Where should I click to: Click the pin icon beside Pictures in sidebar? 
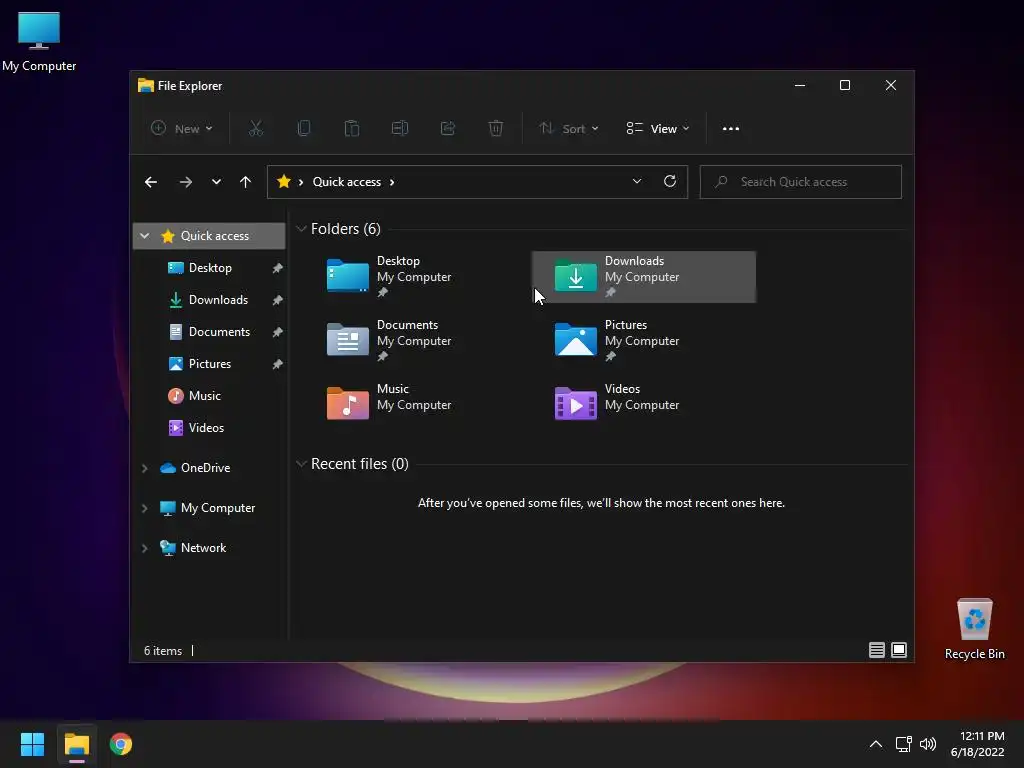tap(277, 364)
